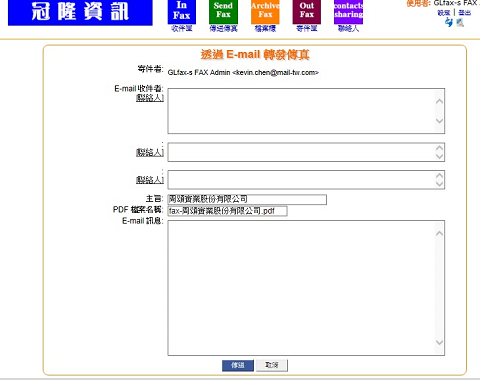Click the third recipient text box above 主旨
The image size is (480, 380).
pos(306,180)
